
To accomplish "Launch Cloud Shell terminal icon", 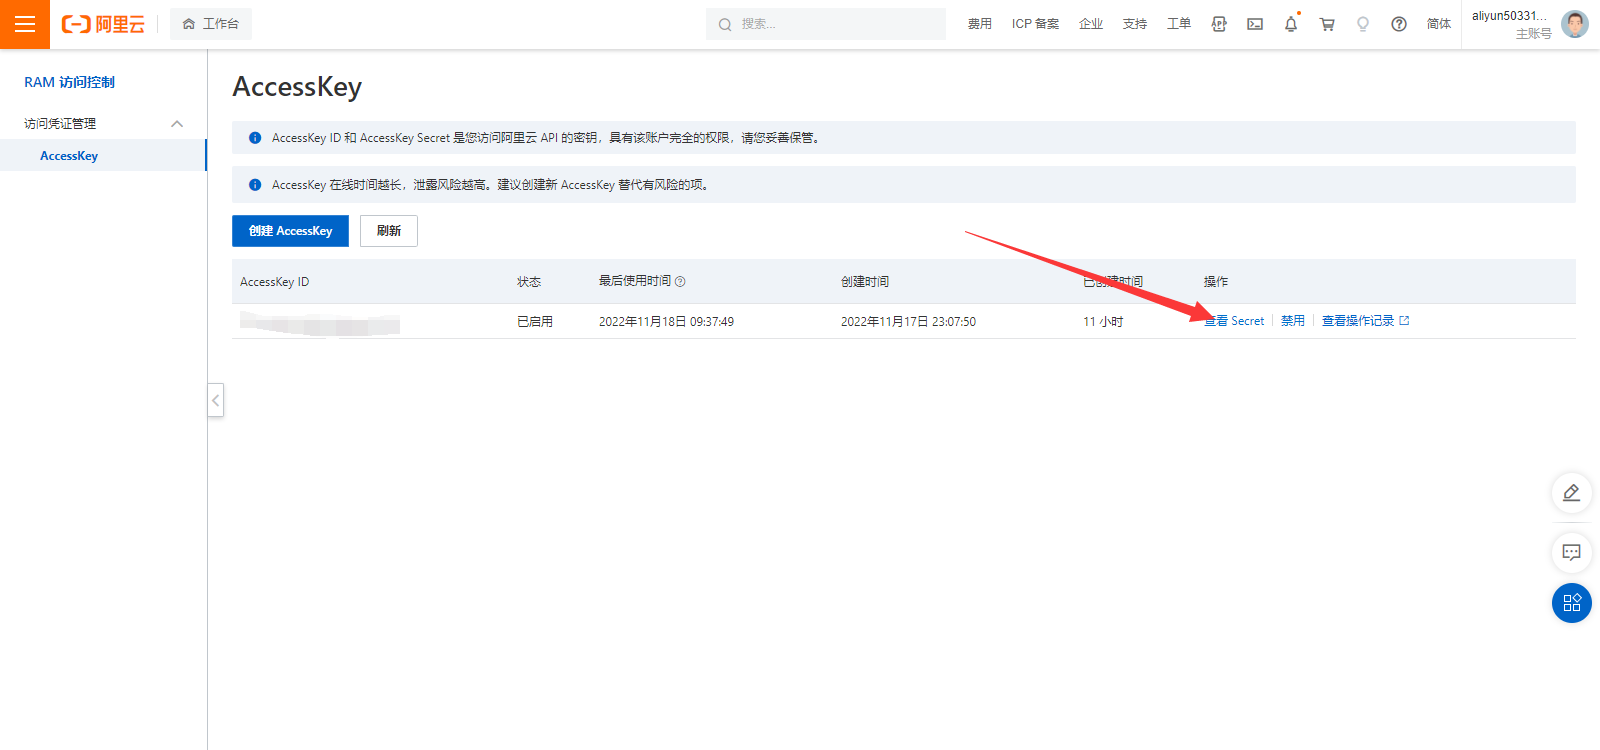I will (x=1255, y=24).
